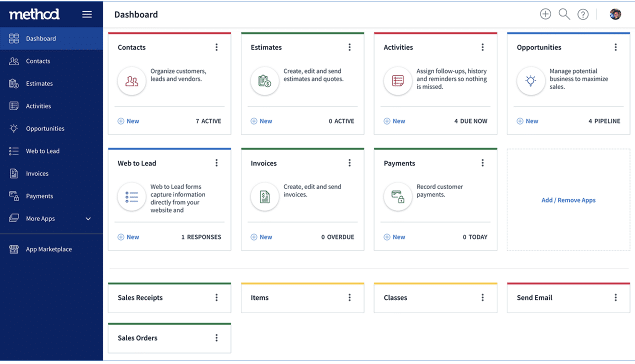Click New on the Contacts card

128,121
